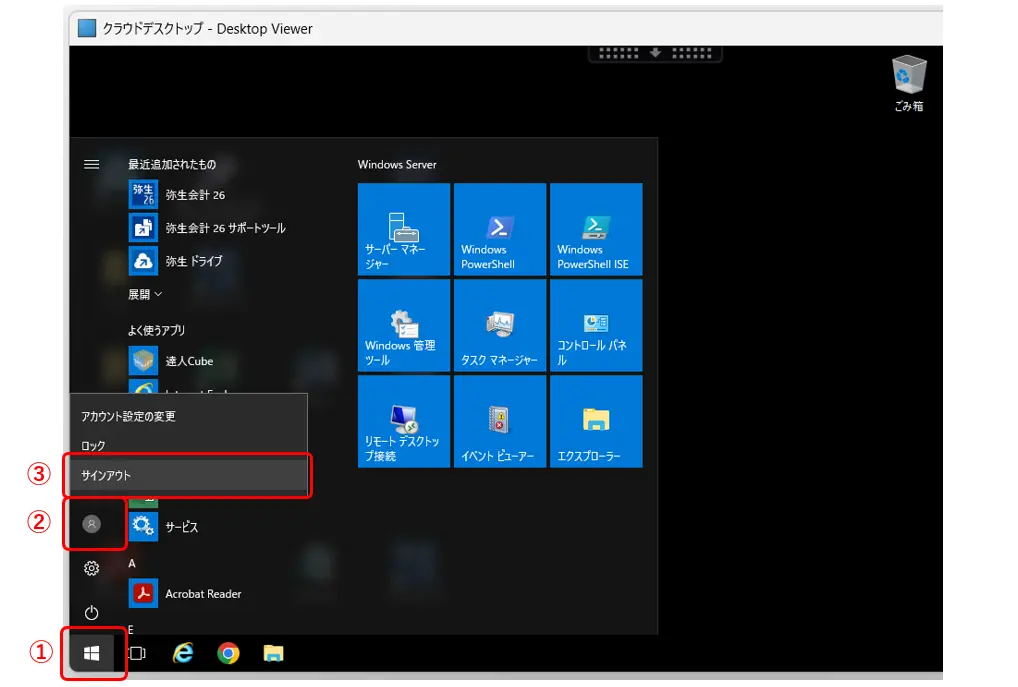
Task: Open the サーバー マネージャー tile
Action: [x=404, y=229]
